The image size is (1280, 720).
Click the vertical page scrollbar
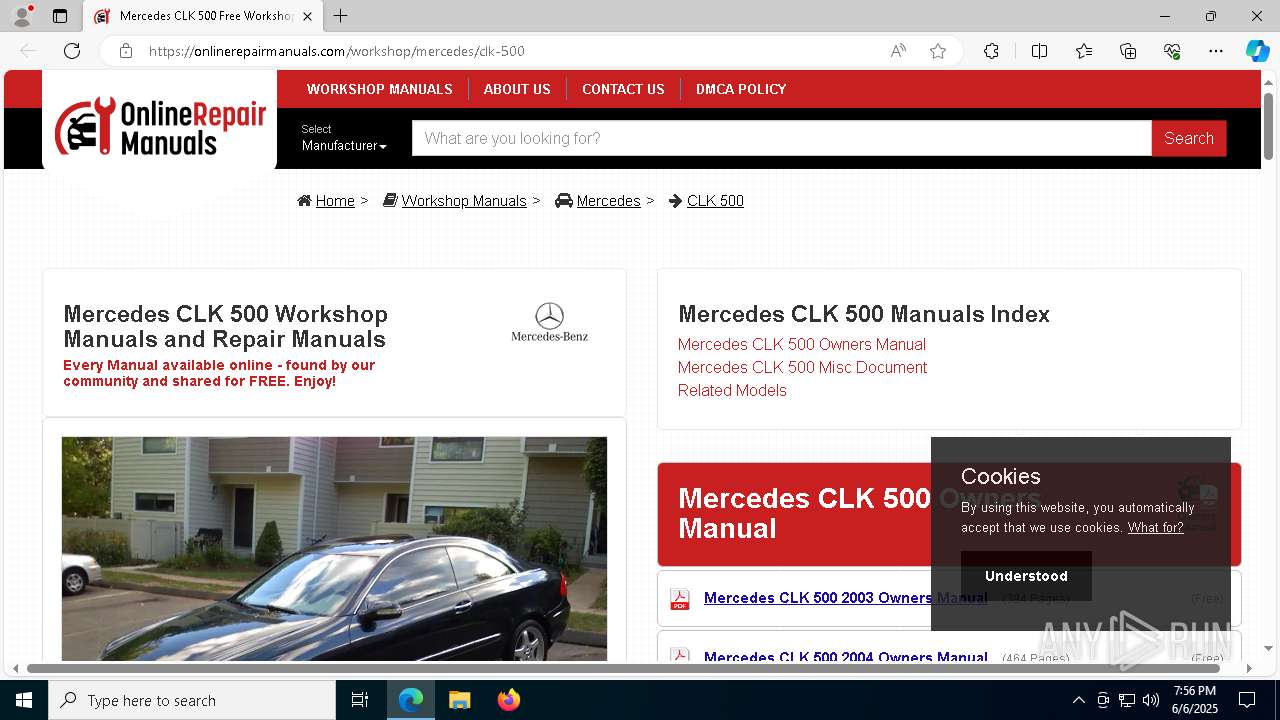coord(1268,125)
